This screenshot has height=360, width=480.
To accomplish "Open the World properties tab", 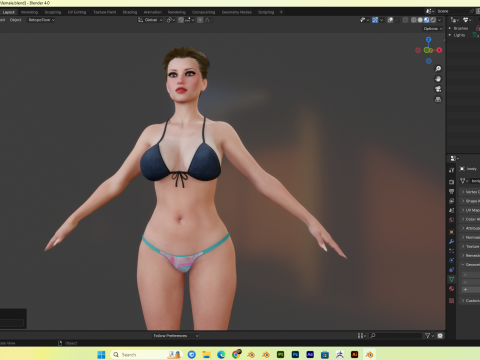I will tap(452, 220).
